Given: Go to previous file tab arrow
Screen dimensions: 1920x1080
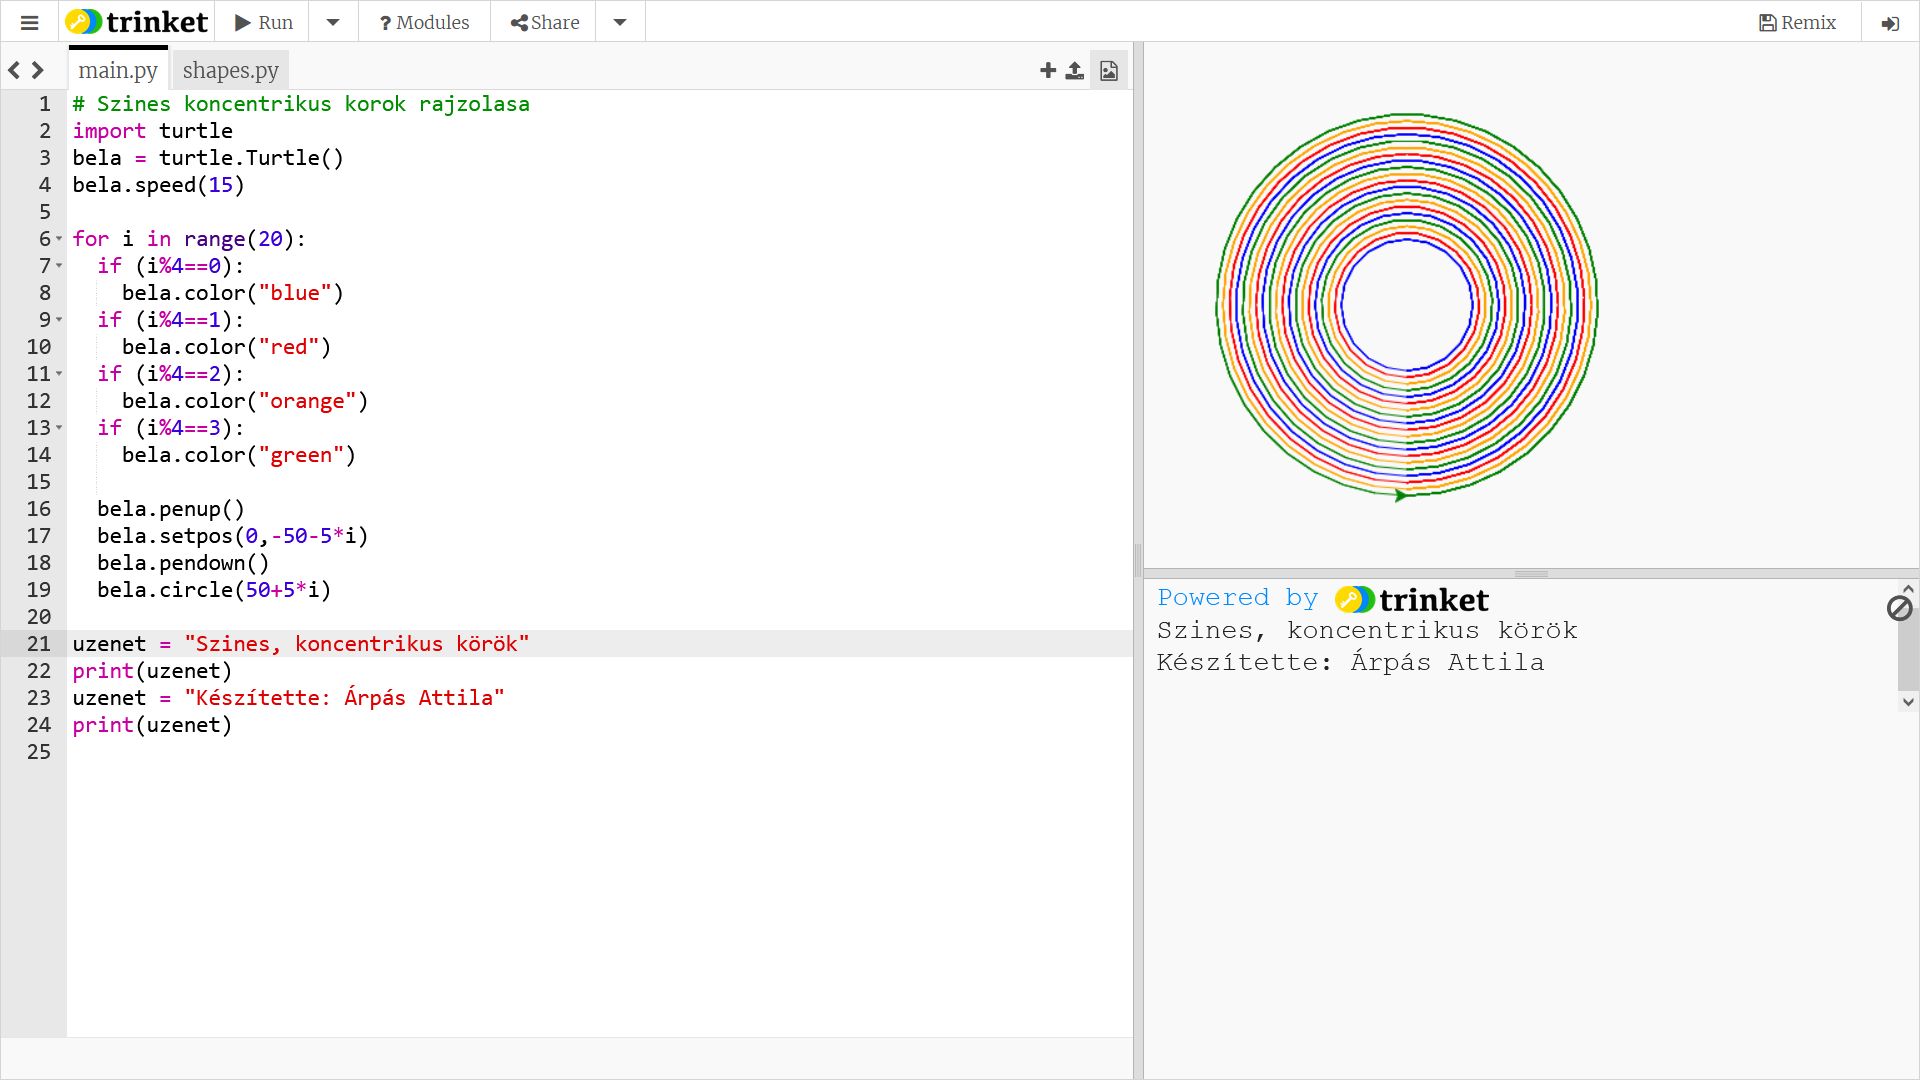Looking at the screenshot, I should 14,70.
